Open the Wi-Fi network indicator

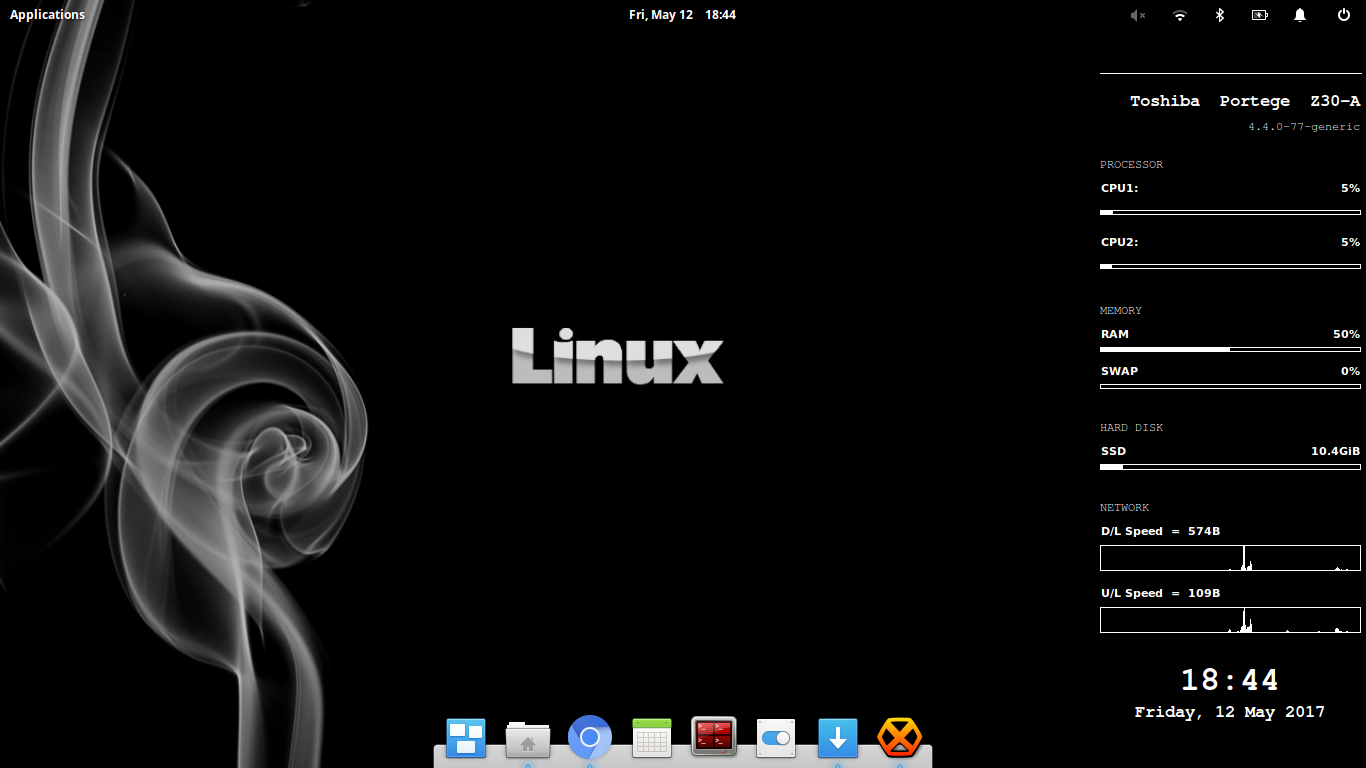tap(1180, 15)
